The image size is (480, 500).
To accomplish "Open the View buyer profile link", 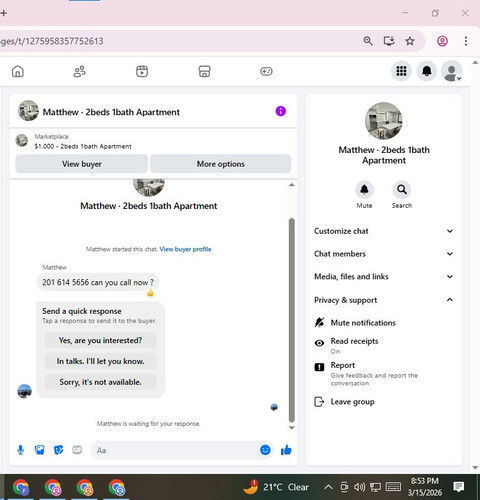I will point(185,249).
